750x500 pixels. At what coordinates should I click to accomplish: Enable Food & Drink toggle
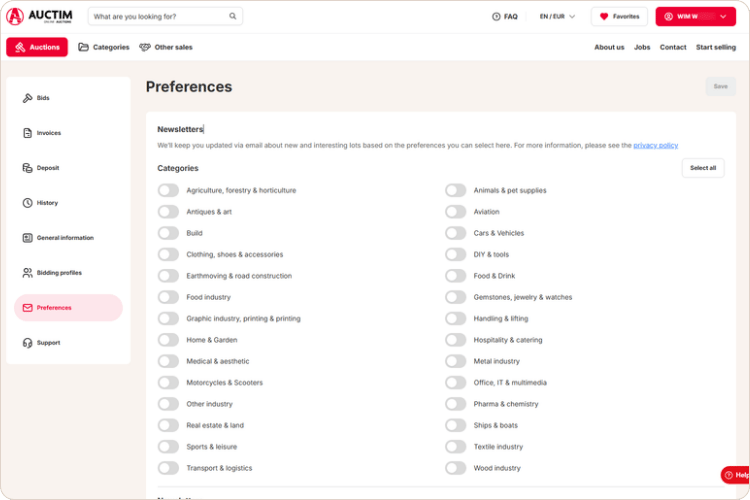tap(455, 276)
